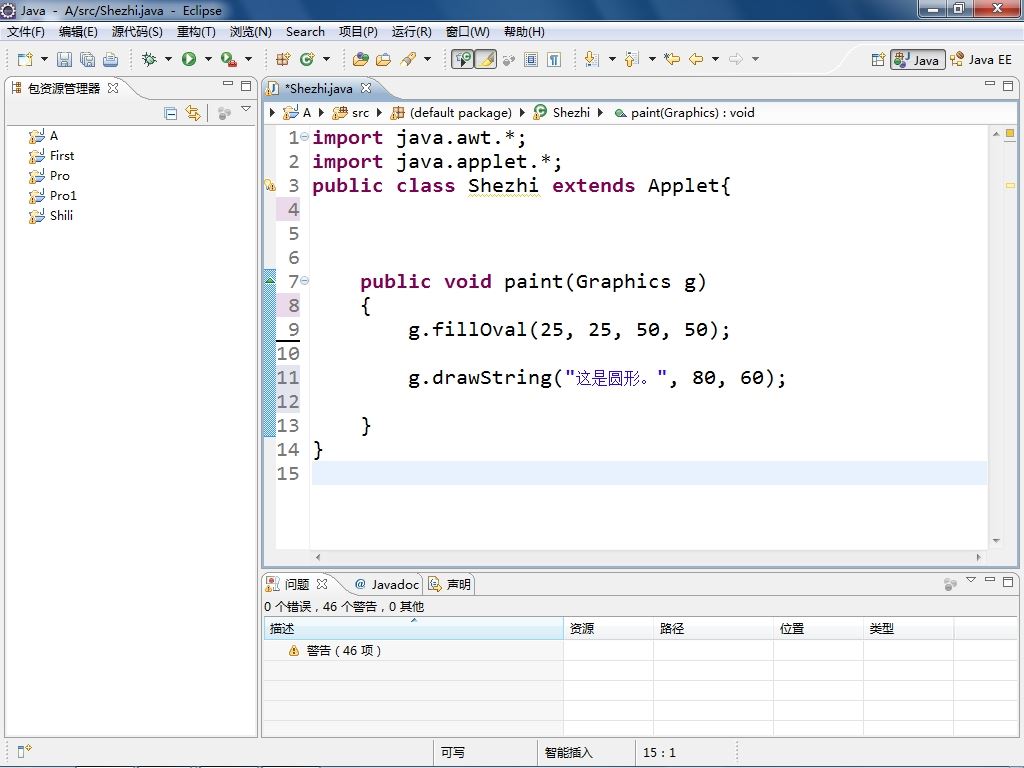The image size is (1024, 768).
Task: Open package explorer view menu triangle
Action: tap(246, 110)
